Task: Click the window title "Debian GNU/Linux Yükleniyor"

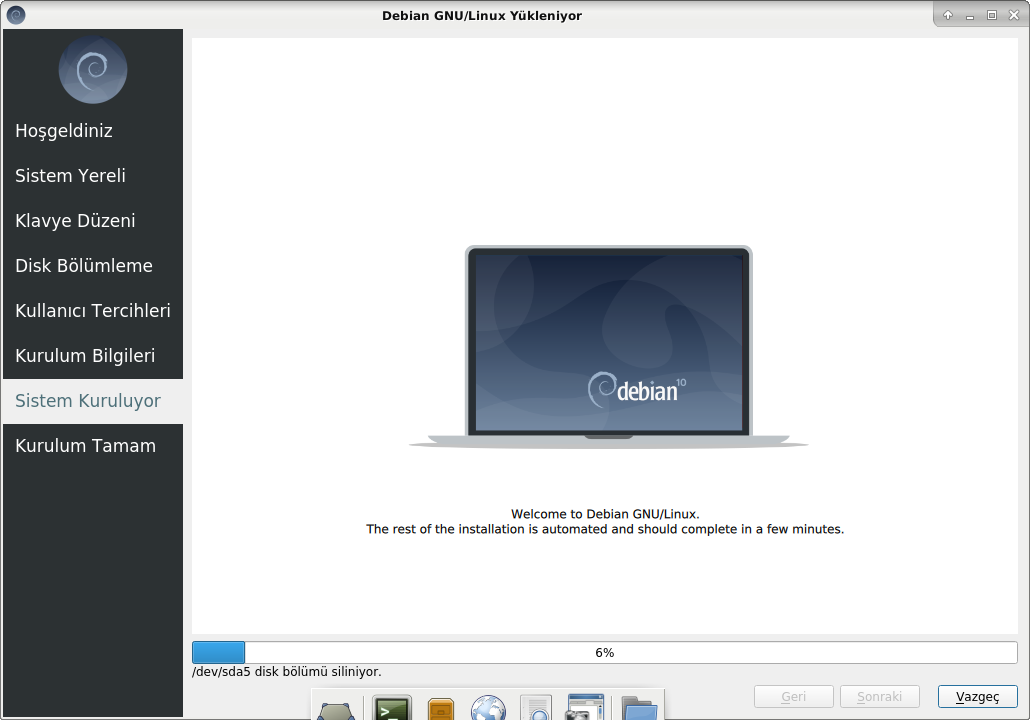Action: [482, 16]
